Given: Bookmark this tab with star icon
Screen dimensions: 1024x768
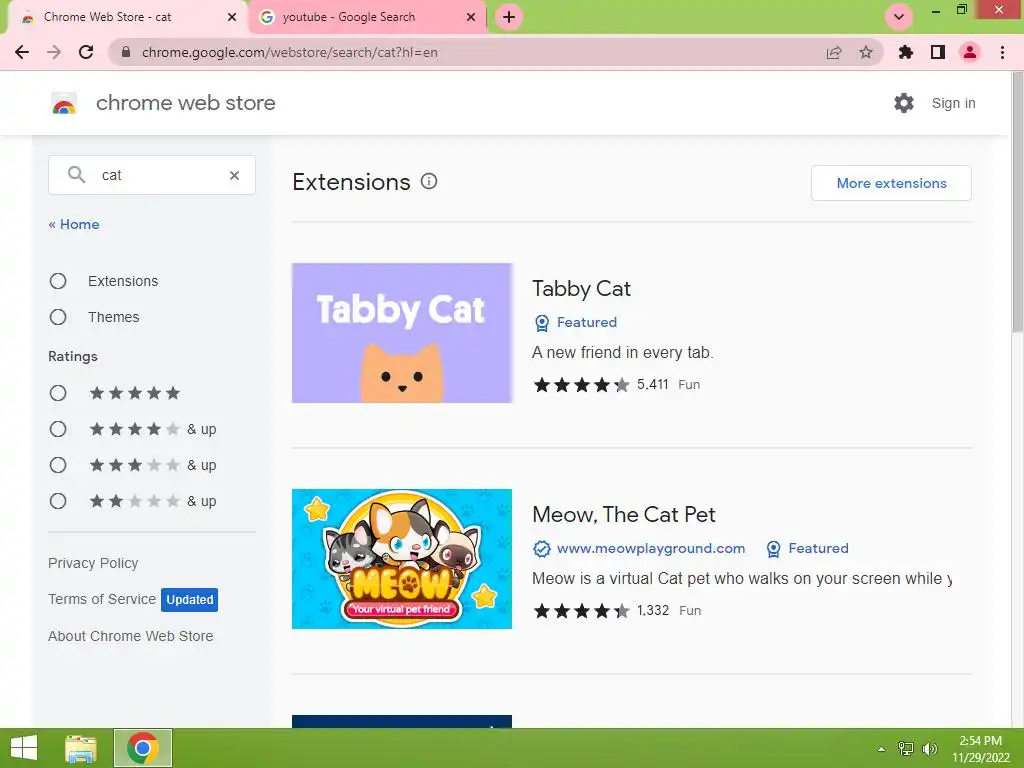Looking at the screenshot, I should coord(866,52).
